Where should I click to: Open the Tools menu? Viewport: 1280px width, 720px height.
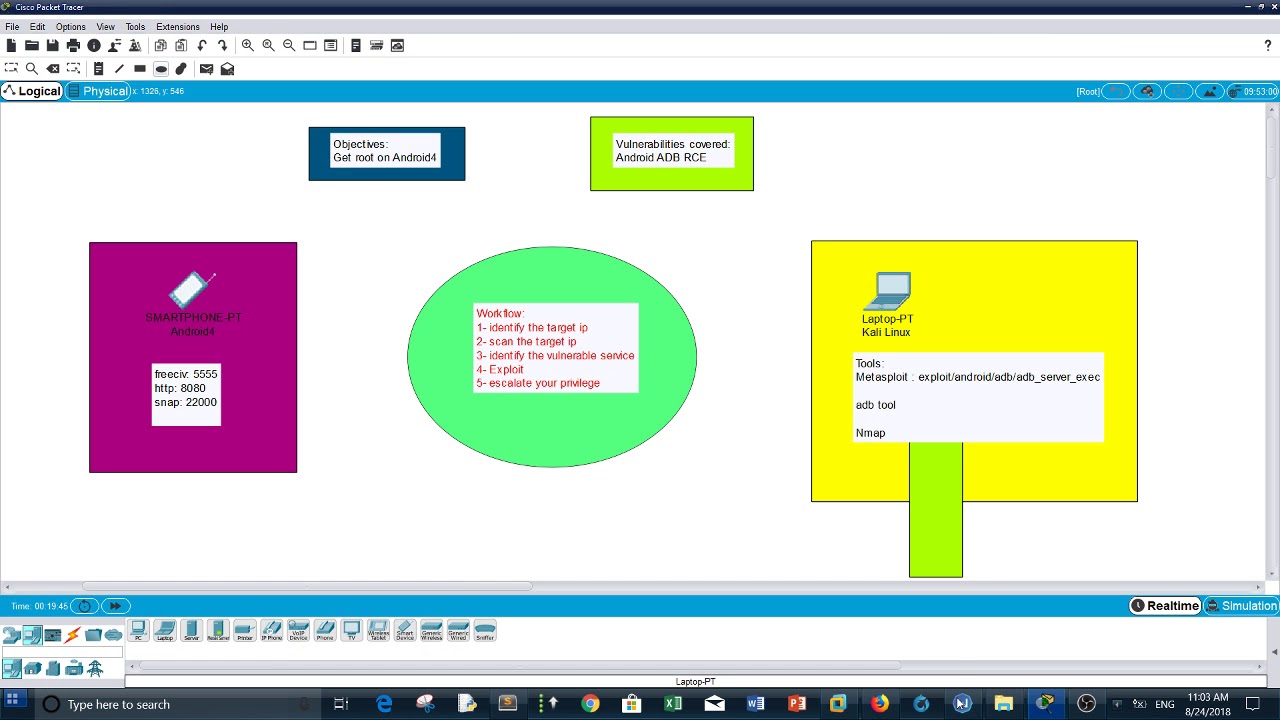[135, 26]
